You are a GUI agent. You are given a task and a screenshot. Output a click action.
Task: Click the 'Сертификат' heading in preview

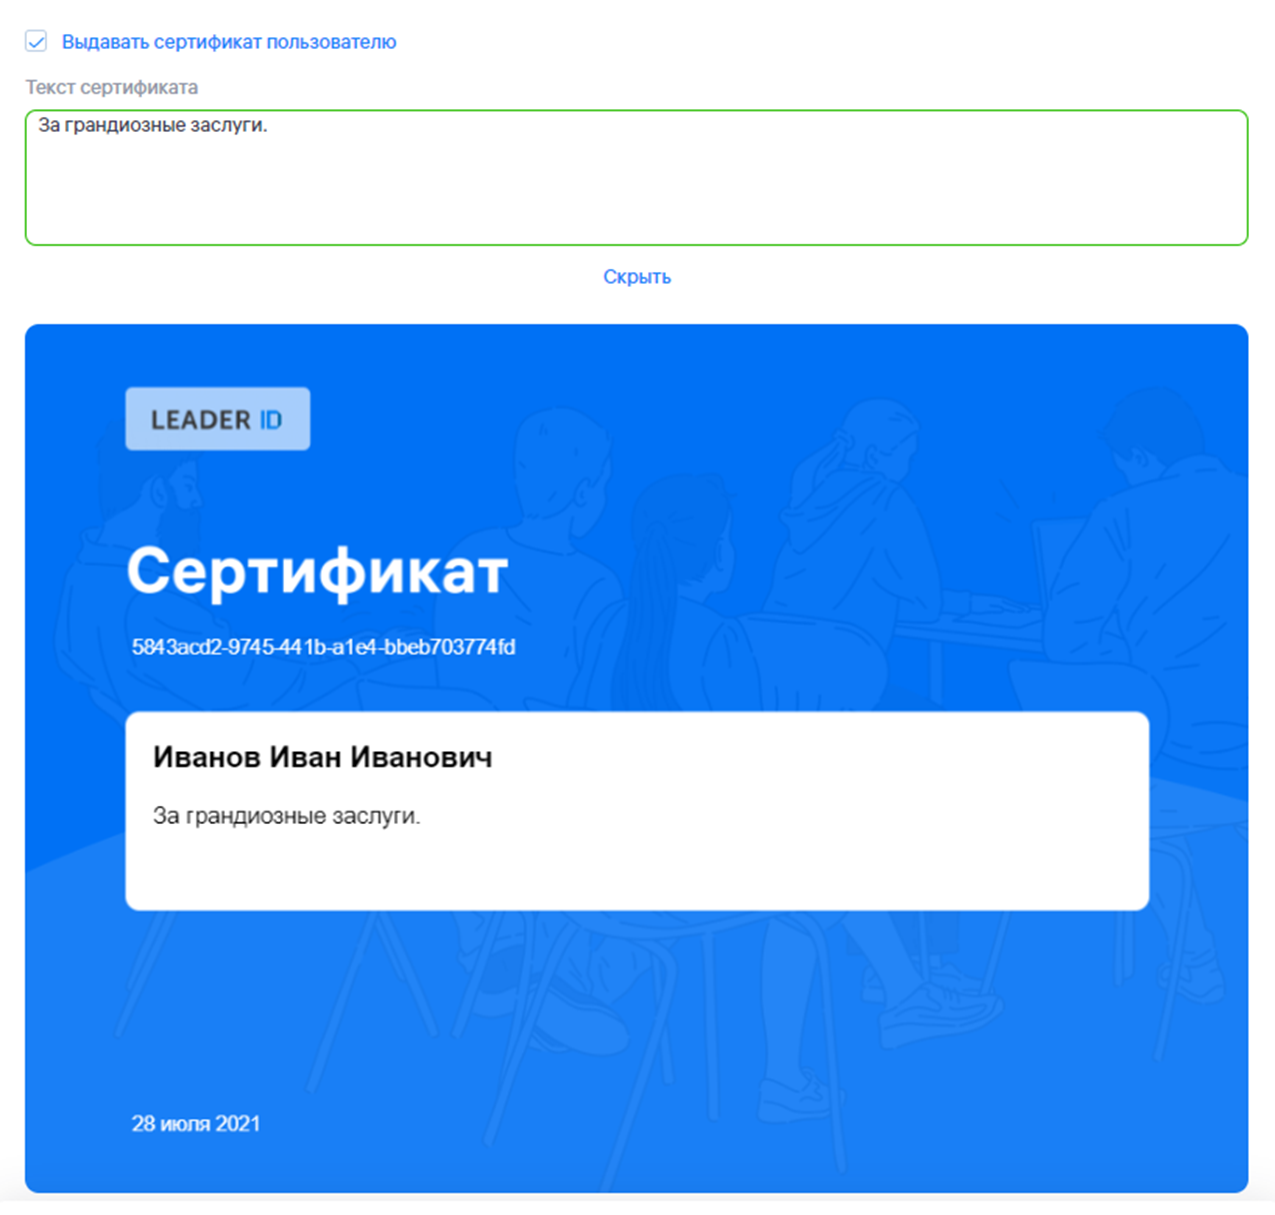point(317,572)
